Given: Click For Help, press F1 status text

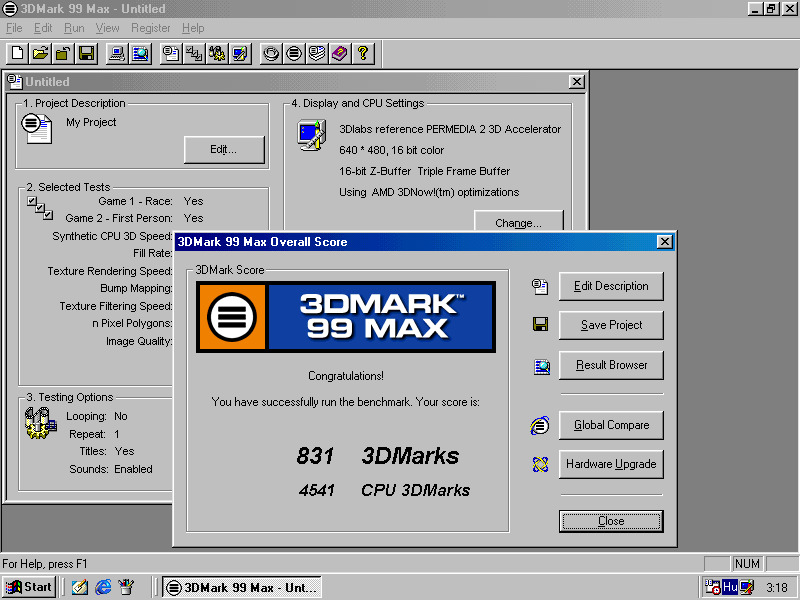Looking at the screenshot, I should click(45, 564).
